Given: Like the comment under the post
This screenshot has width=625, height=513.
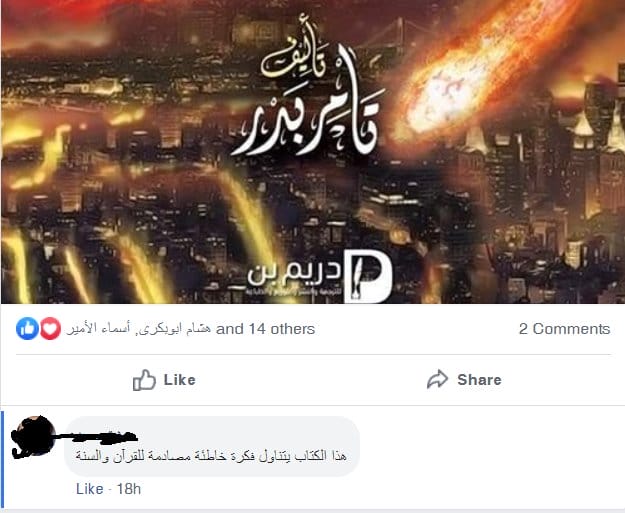Looking at the screenshot, I should click(x=90, y=489).
